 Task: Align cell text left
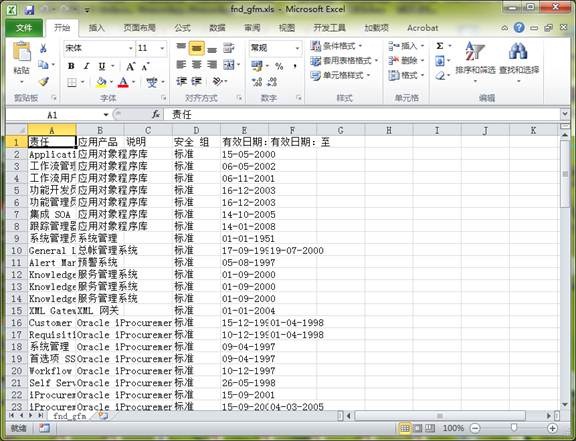click(181, 65)
